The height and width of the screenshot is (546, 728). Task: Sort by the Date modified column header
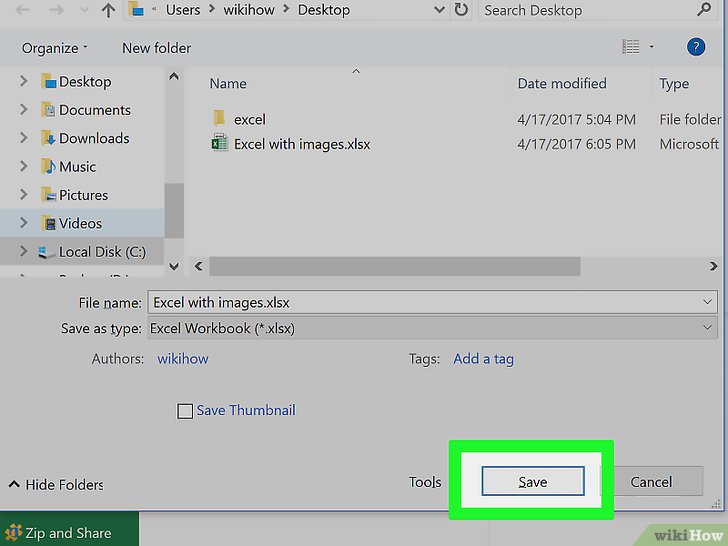[x=562, y=84]
